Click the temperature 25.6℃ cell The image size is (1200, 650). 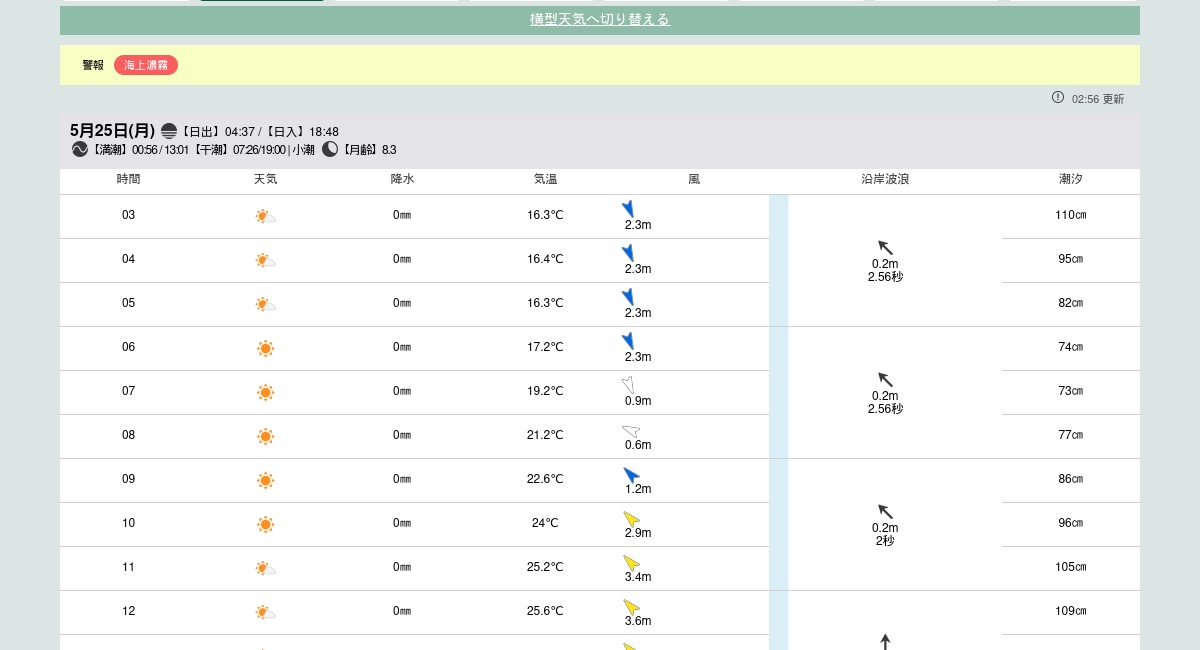pyautogui.click(x=545, y=611)
